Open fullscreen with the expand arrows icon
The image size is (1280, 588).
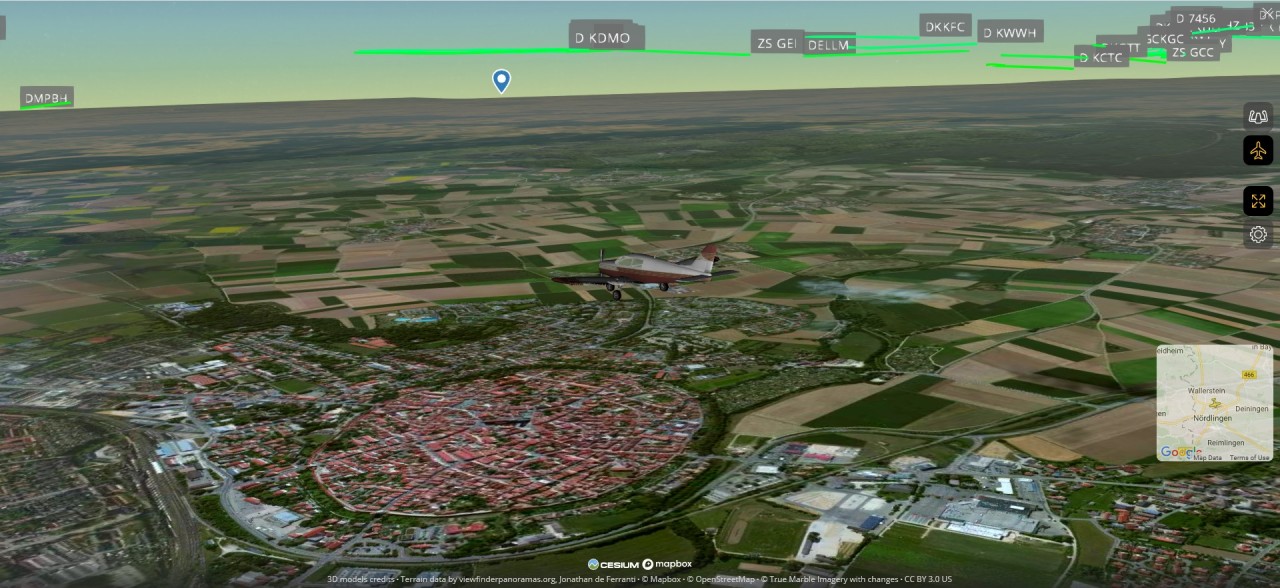pos(1258,201)
